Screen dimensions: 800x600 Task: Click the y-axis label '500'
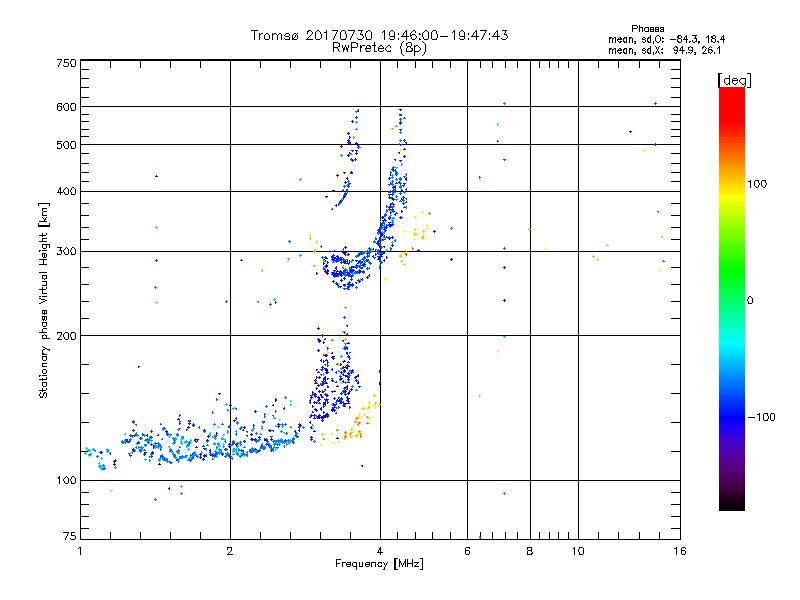[x=66, y=145]
